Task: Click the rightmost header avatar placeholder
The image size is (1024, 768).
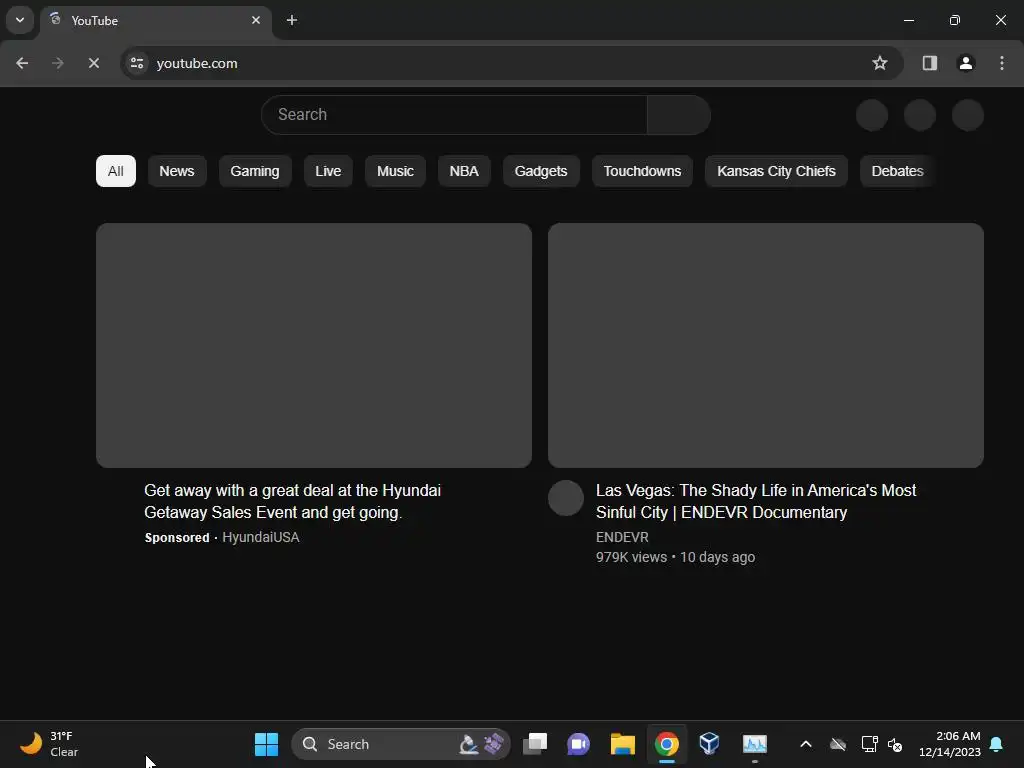Action: 967,115
